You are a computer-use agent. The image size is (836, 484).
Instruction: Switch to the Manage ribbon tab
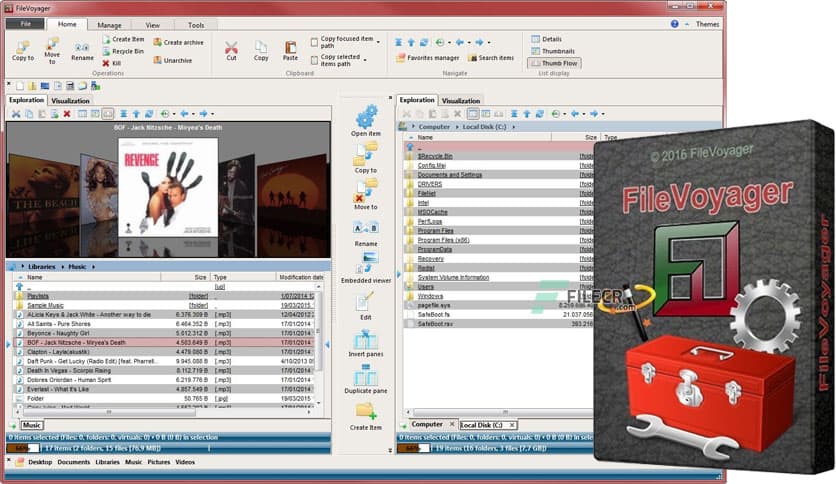(x=109, y=25)
